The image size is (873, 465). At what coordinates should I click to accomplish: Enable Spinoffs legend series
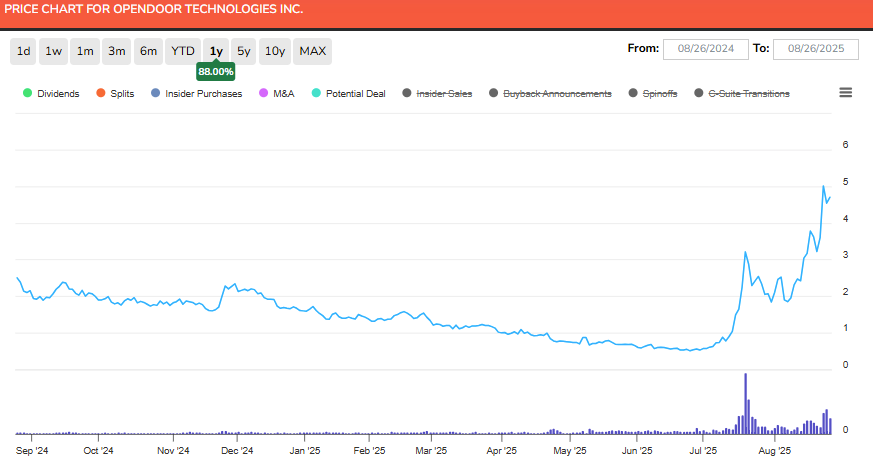[653, 94]
